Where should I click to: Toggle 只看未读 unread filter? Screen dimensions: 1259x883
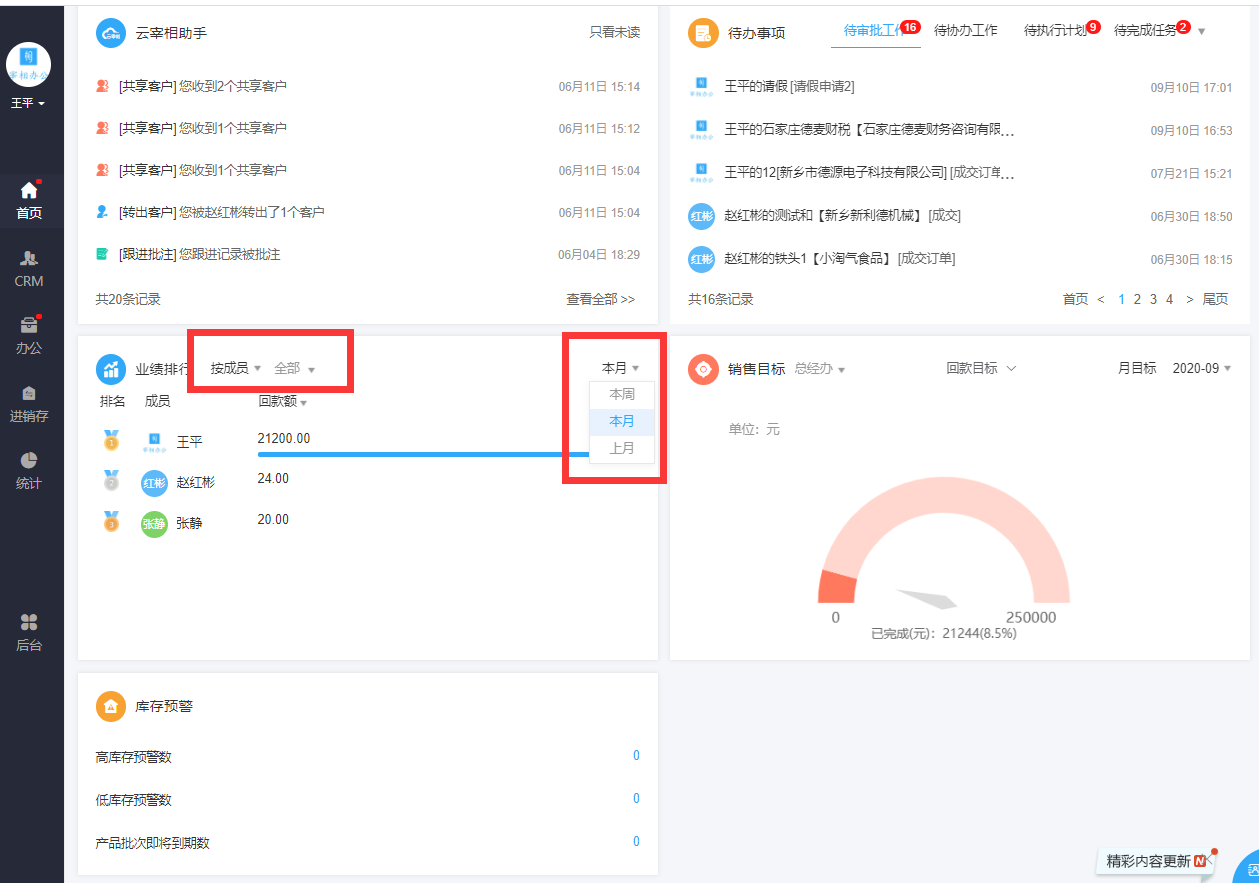click(x=614, y=32)
